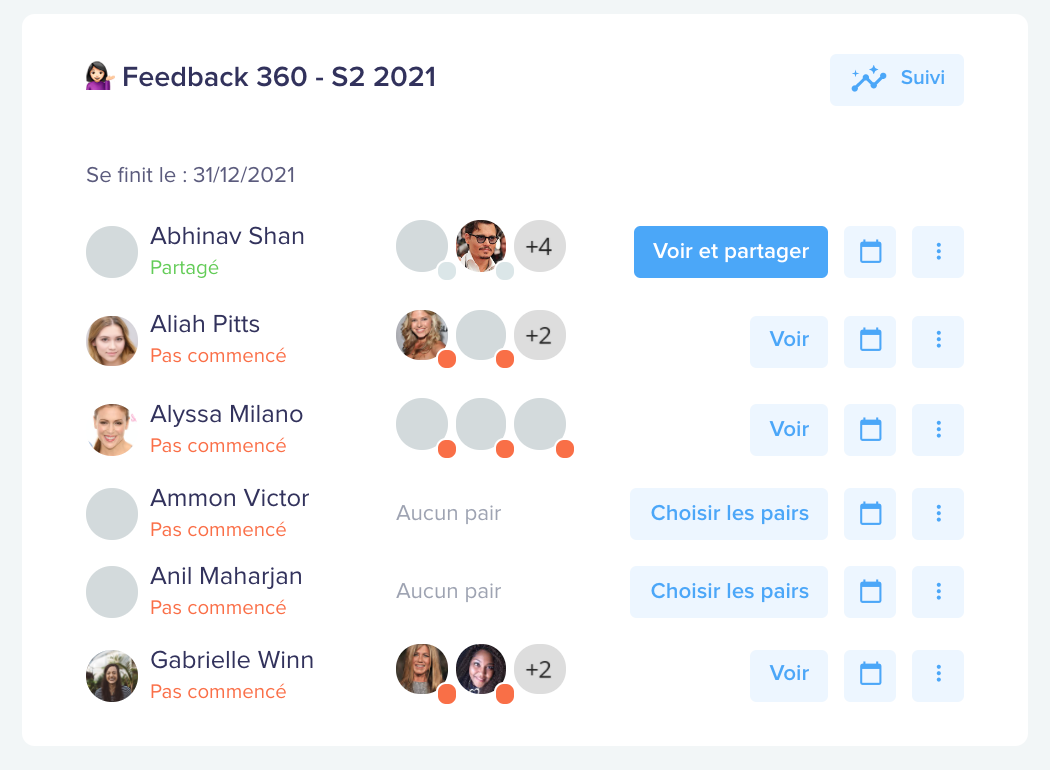Viewport: 1050px width, 770px height.
Task: Choisir les pairs for Anil Maharjan
Action: 729,592
